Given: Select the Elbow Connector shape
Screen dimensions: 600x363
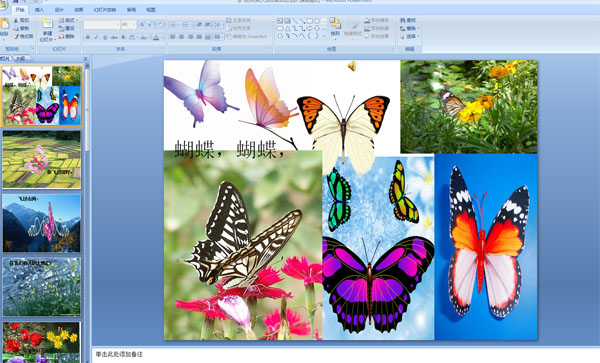Looking at the screenshot, I should pos(295,28).
